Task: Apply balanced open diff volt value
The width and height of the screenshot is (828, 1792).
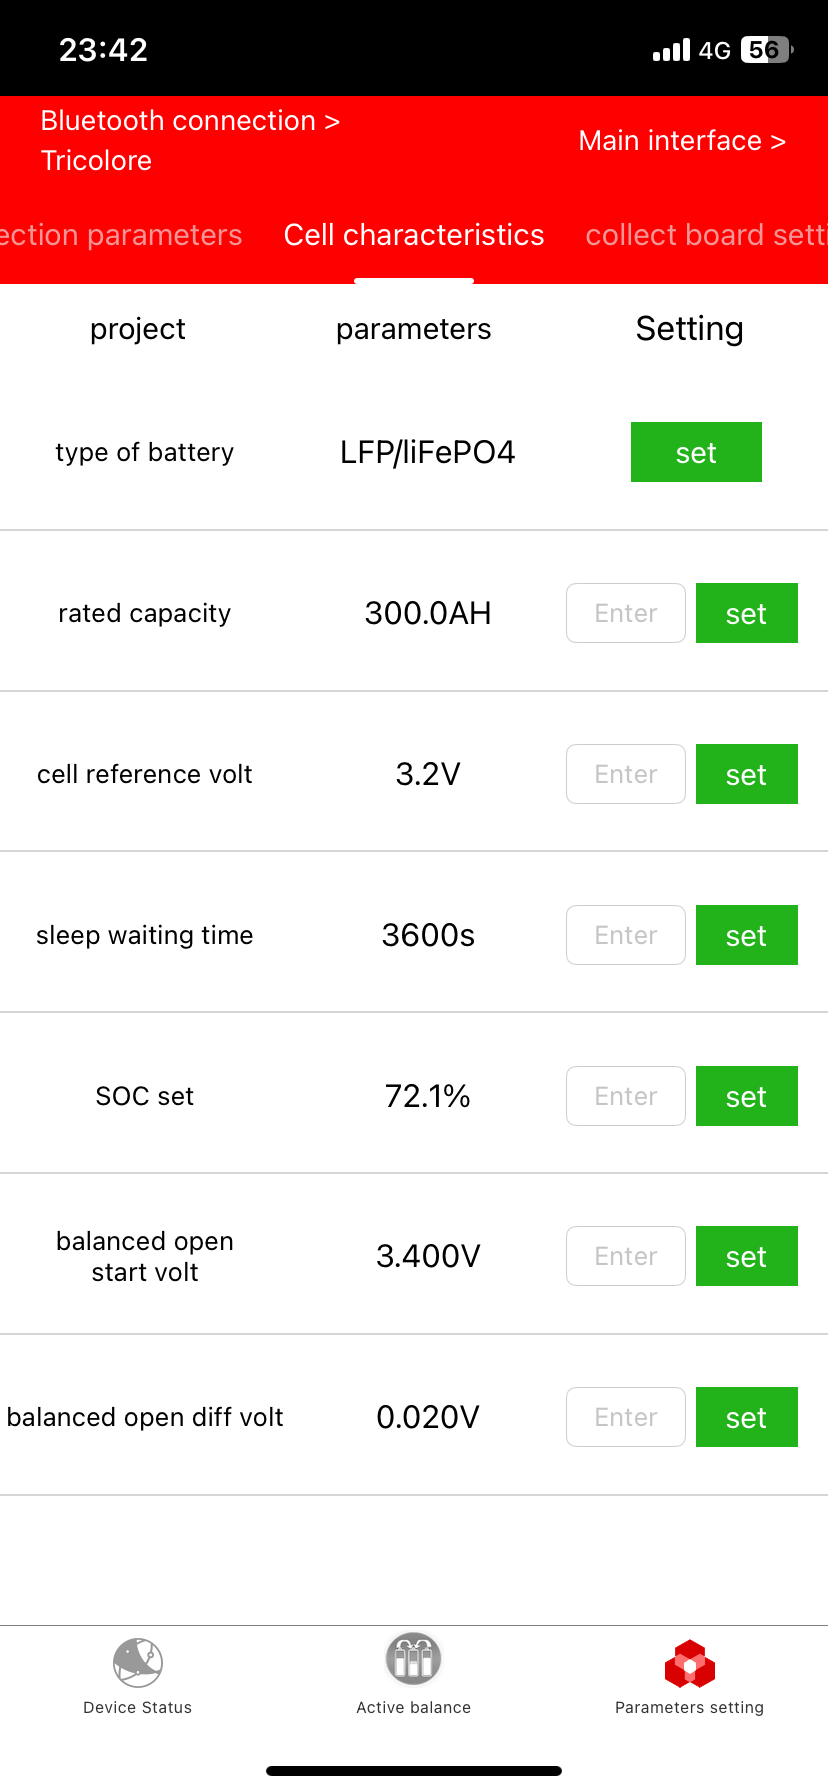Action: 746,1417
